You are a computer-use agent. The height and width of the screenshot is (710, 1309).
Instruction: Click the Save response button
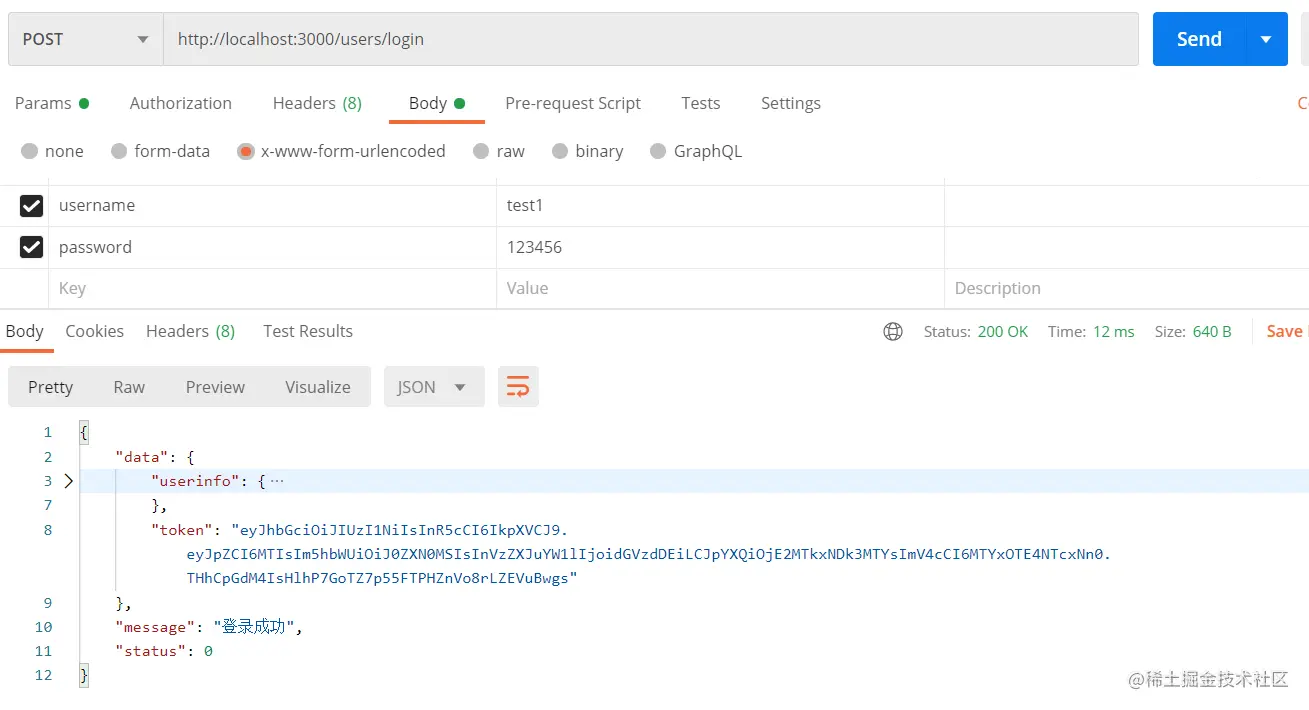1286,331
